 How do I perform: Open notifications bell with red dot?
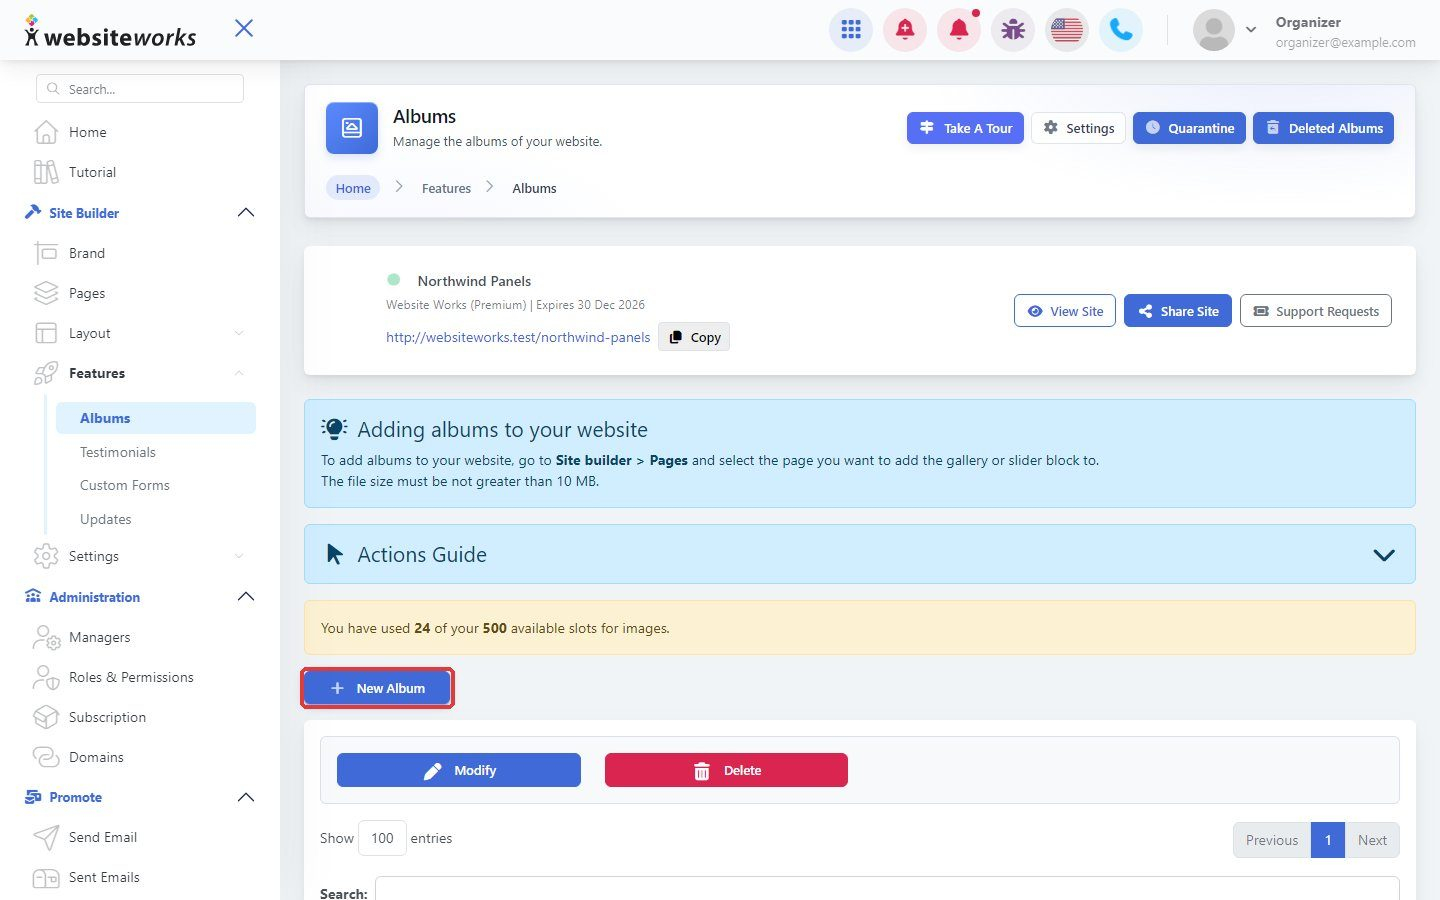(959, 30)
